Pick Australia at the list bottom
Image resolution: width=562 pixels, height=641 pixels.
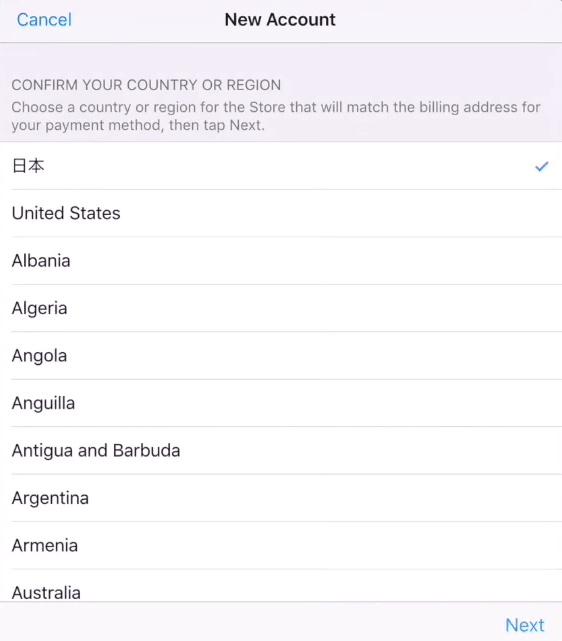pyautogui.click(x=281, y=585)
